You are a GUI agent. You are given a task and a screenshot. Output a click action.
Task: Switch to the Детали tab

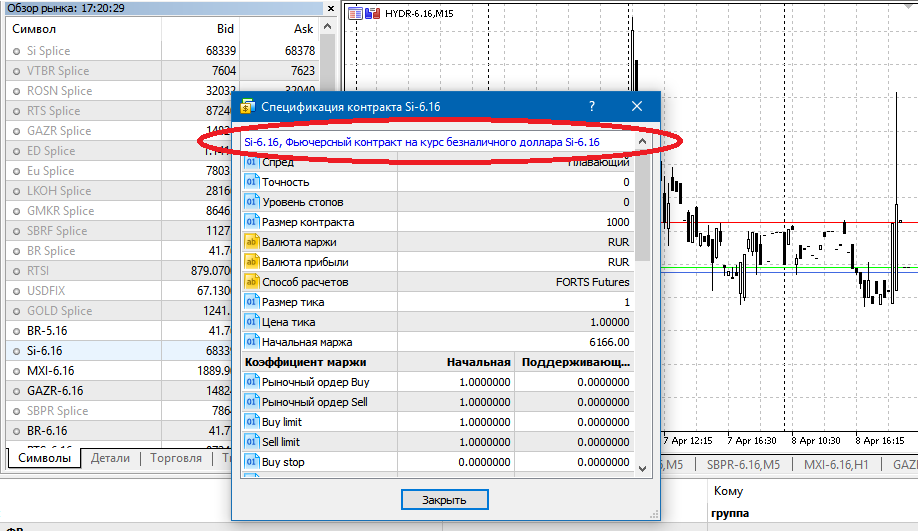click(x=110, y=458)
